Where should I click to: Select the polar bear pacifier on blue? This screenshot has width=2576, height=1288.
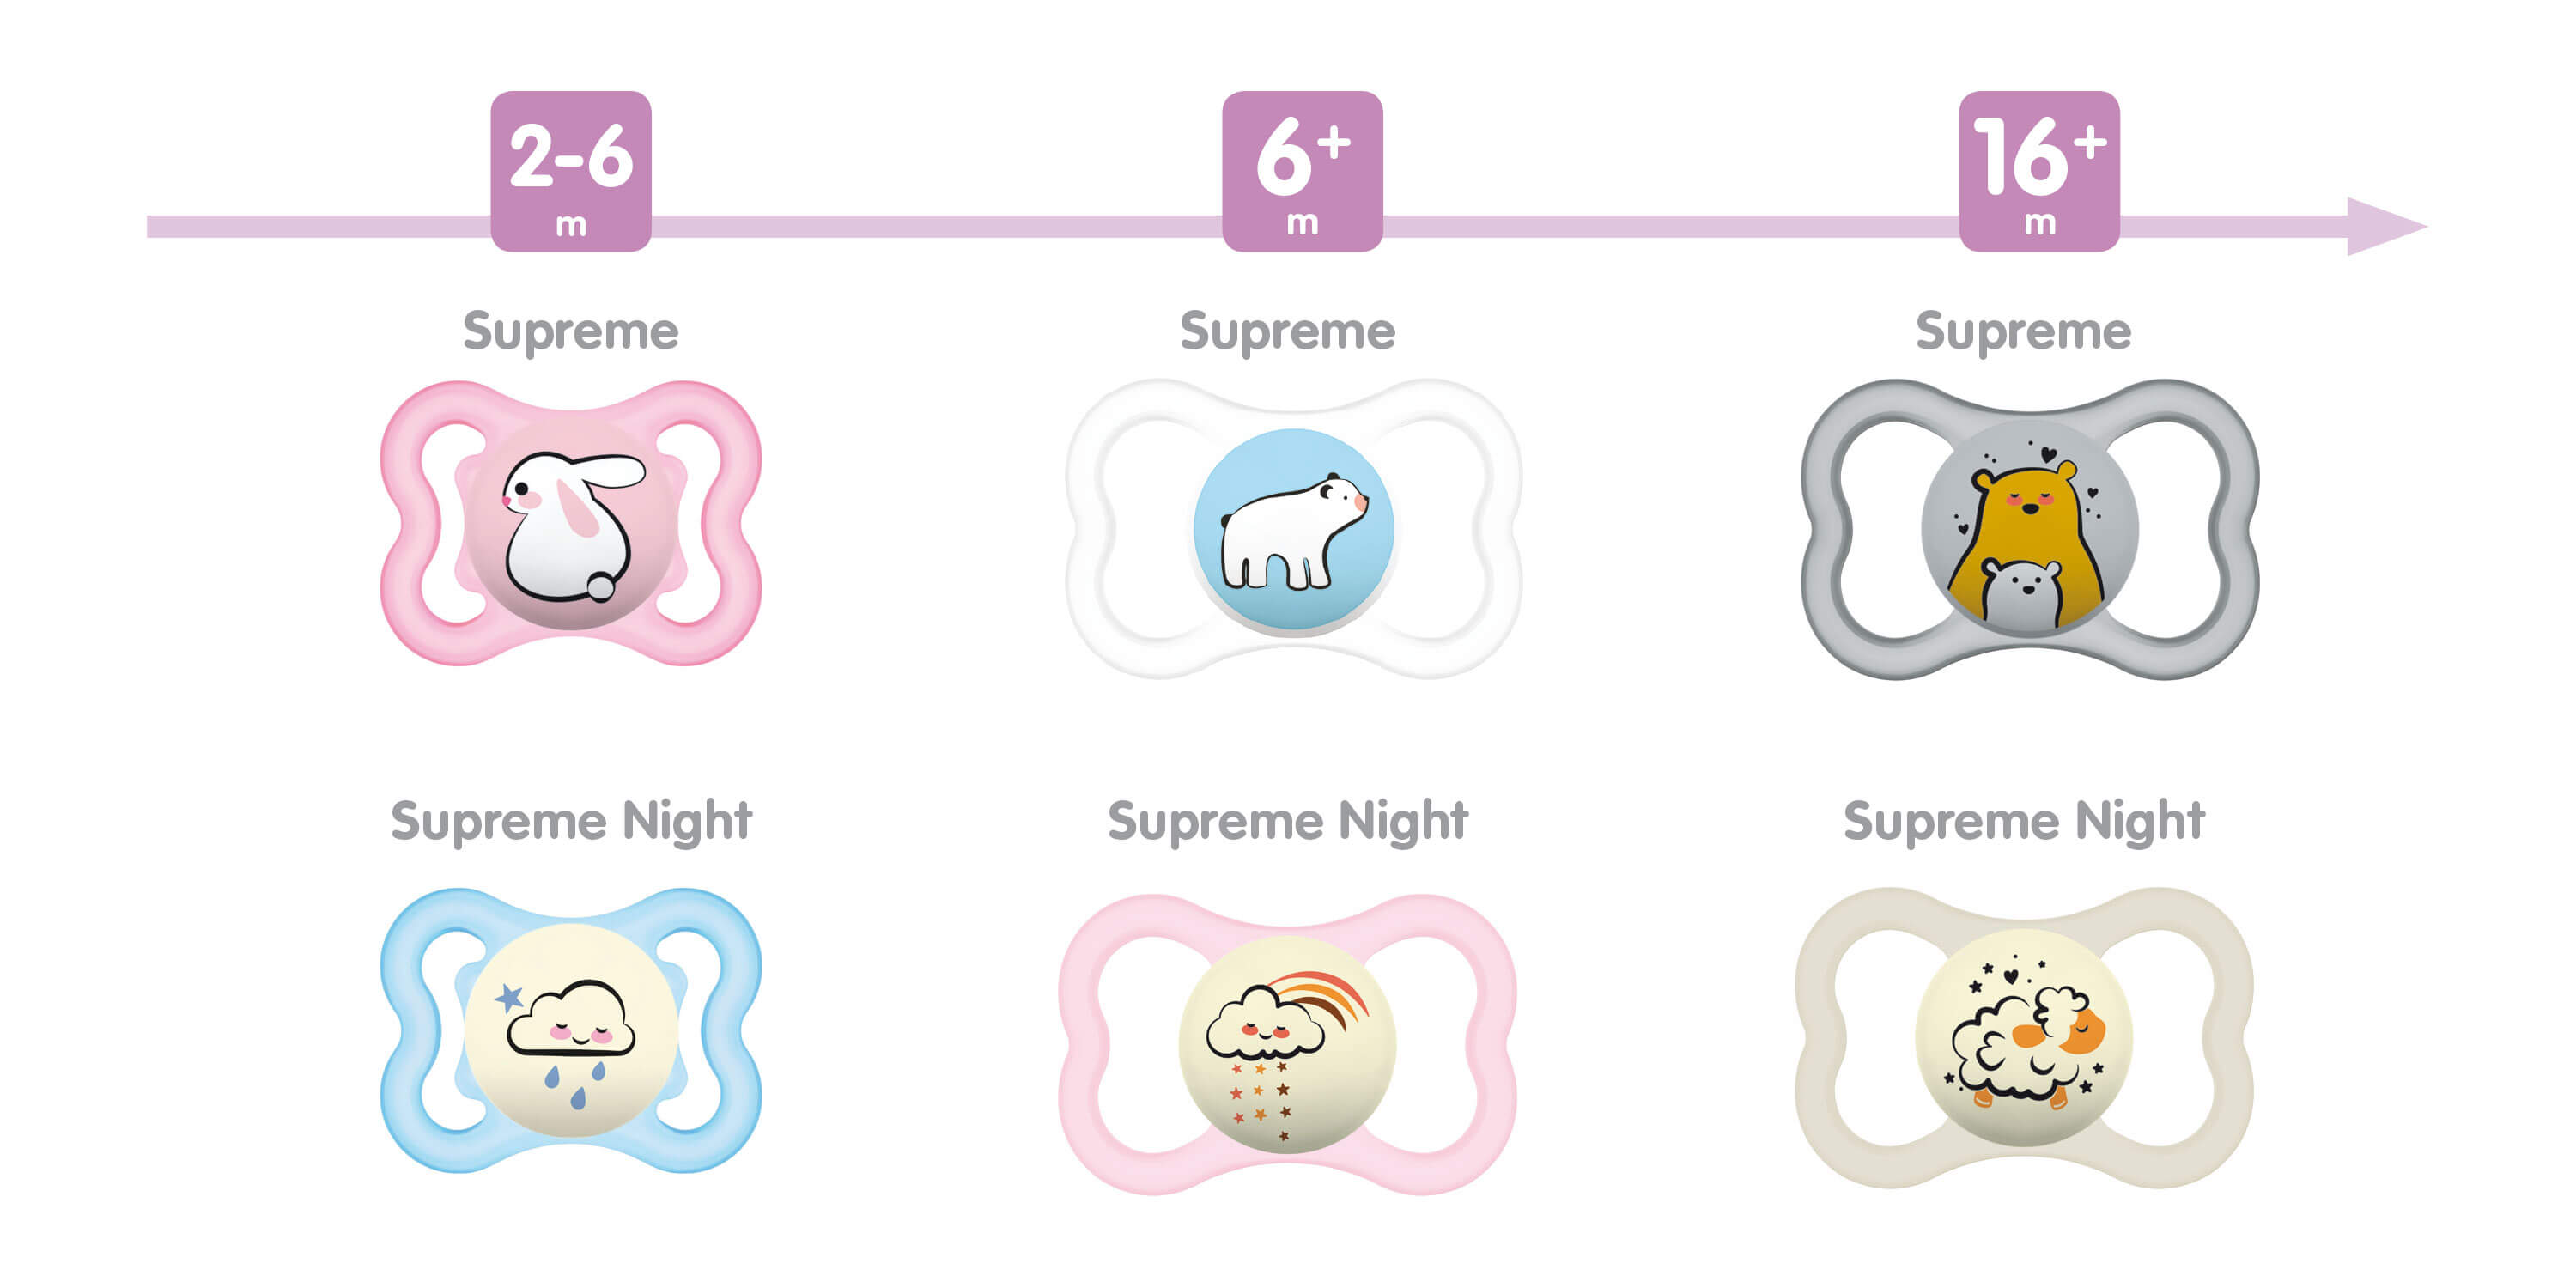(x=1294, y=530)
